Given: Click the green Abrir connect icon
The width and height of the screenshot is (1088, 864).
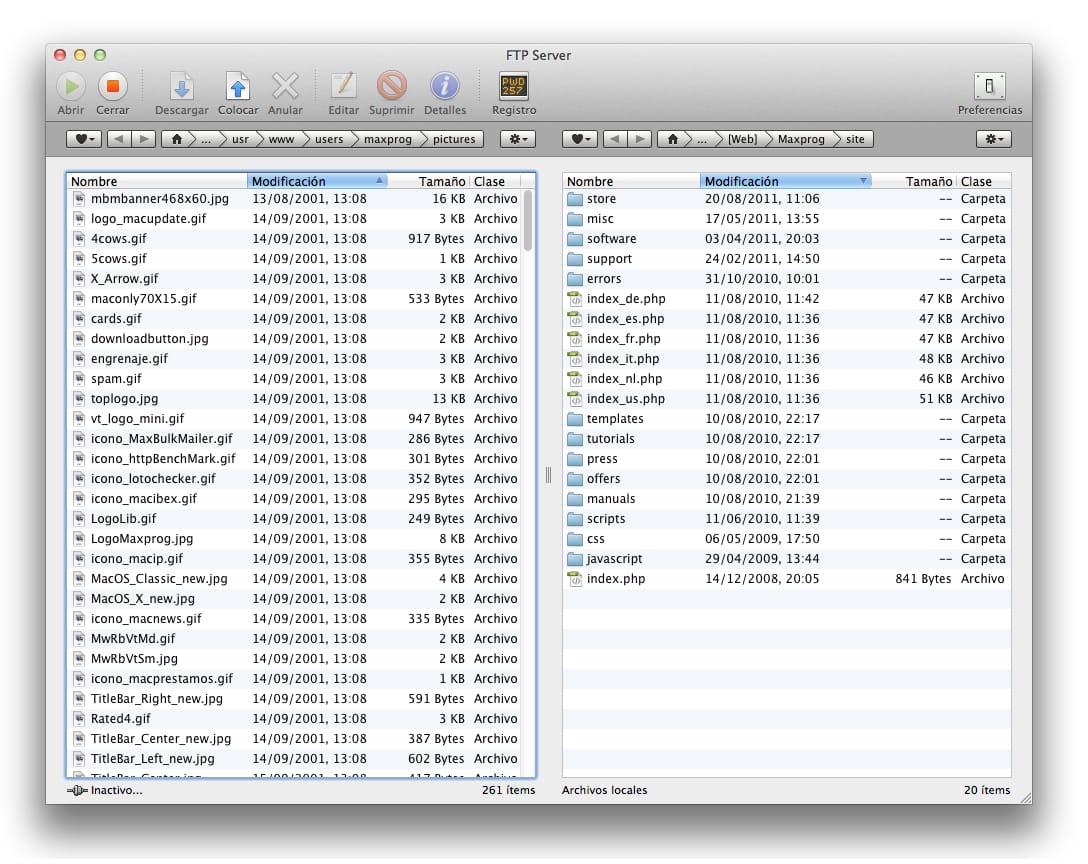Looking at the screenshot, I should (71, 86).
